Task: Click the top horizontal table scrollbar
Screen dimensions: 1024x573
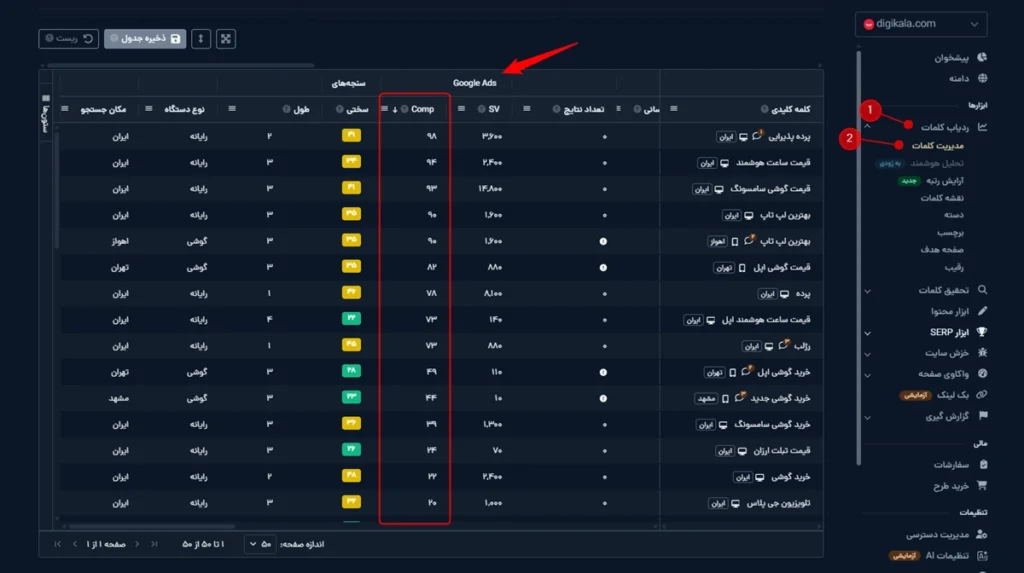Action: pyautogui.click(x=180, y=65)
